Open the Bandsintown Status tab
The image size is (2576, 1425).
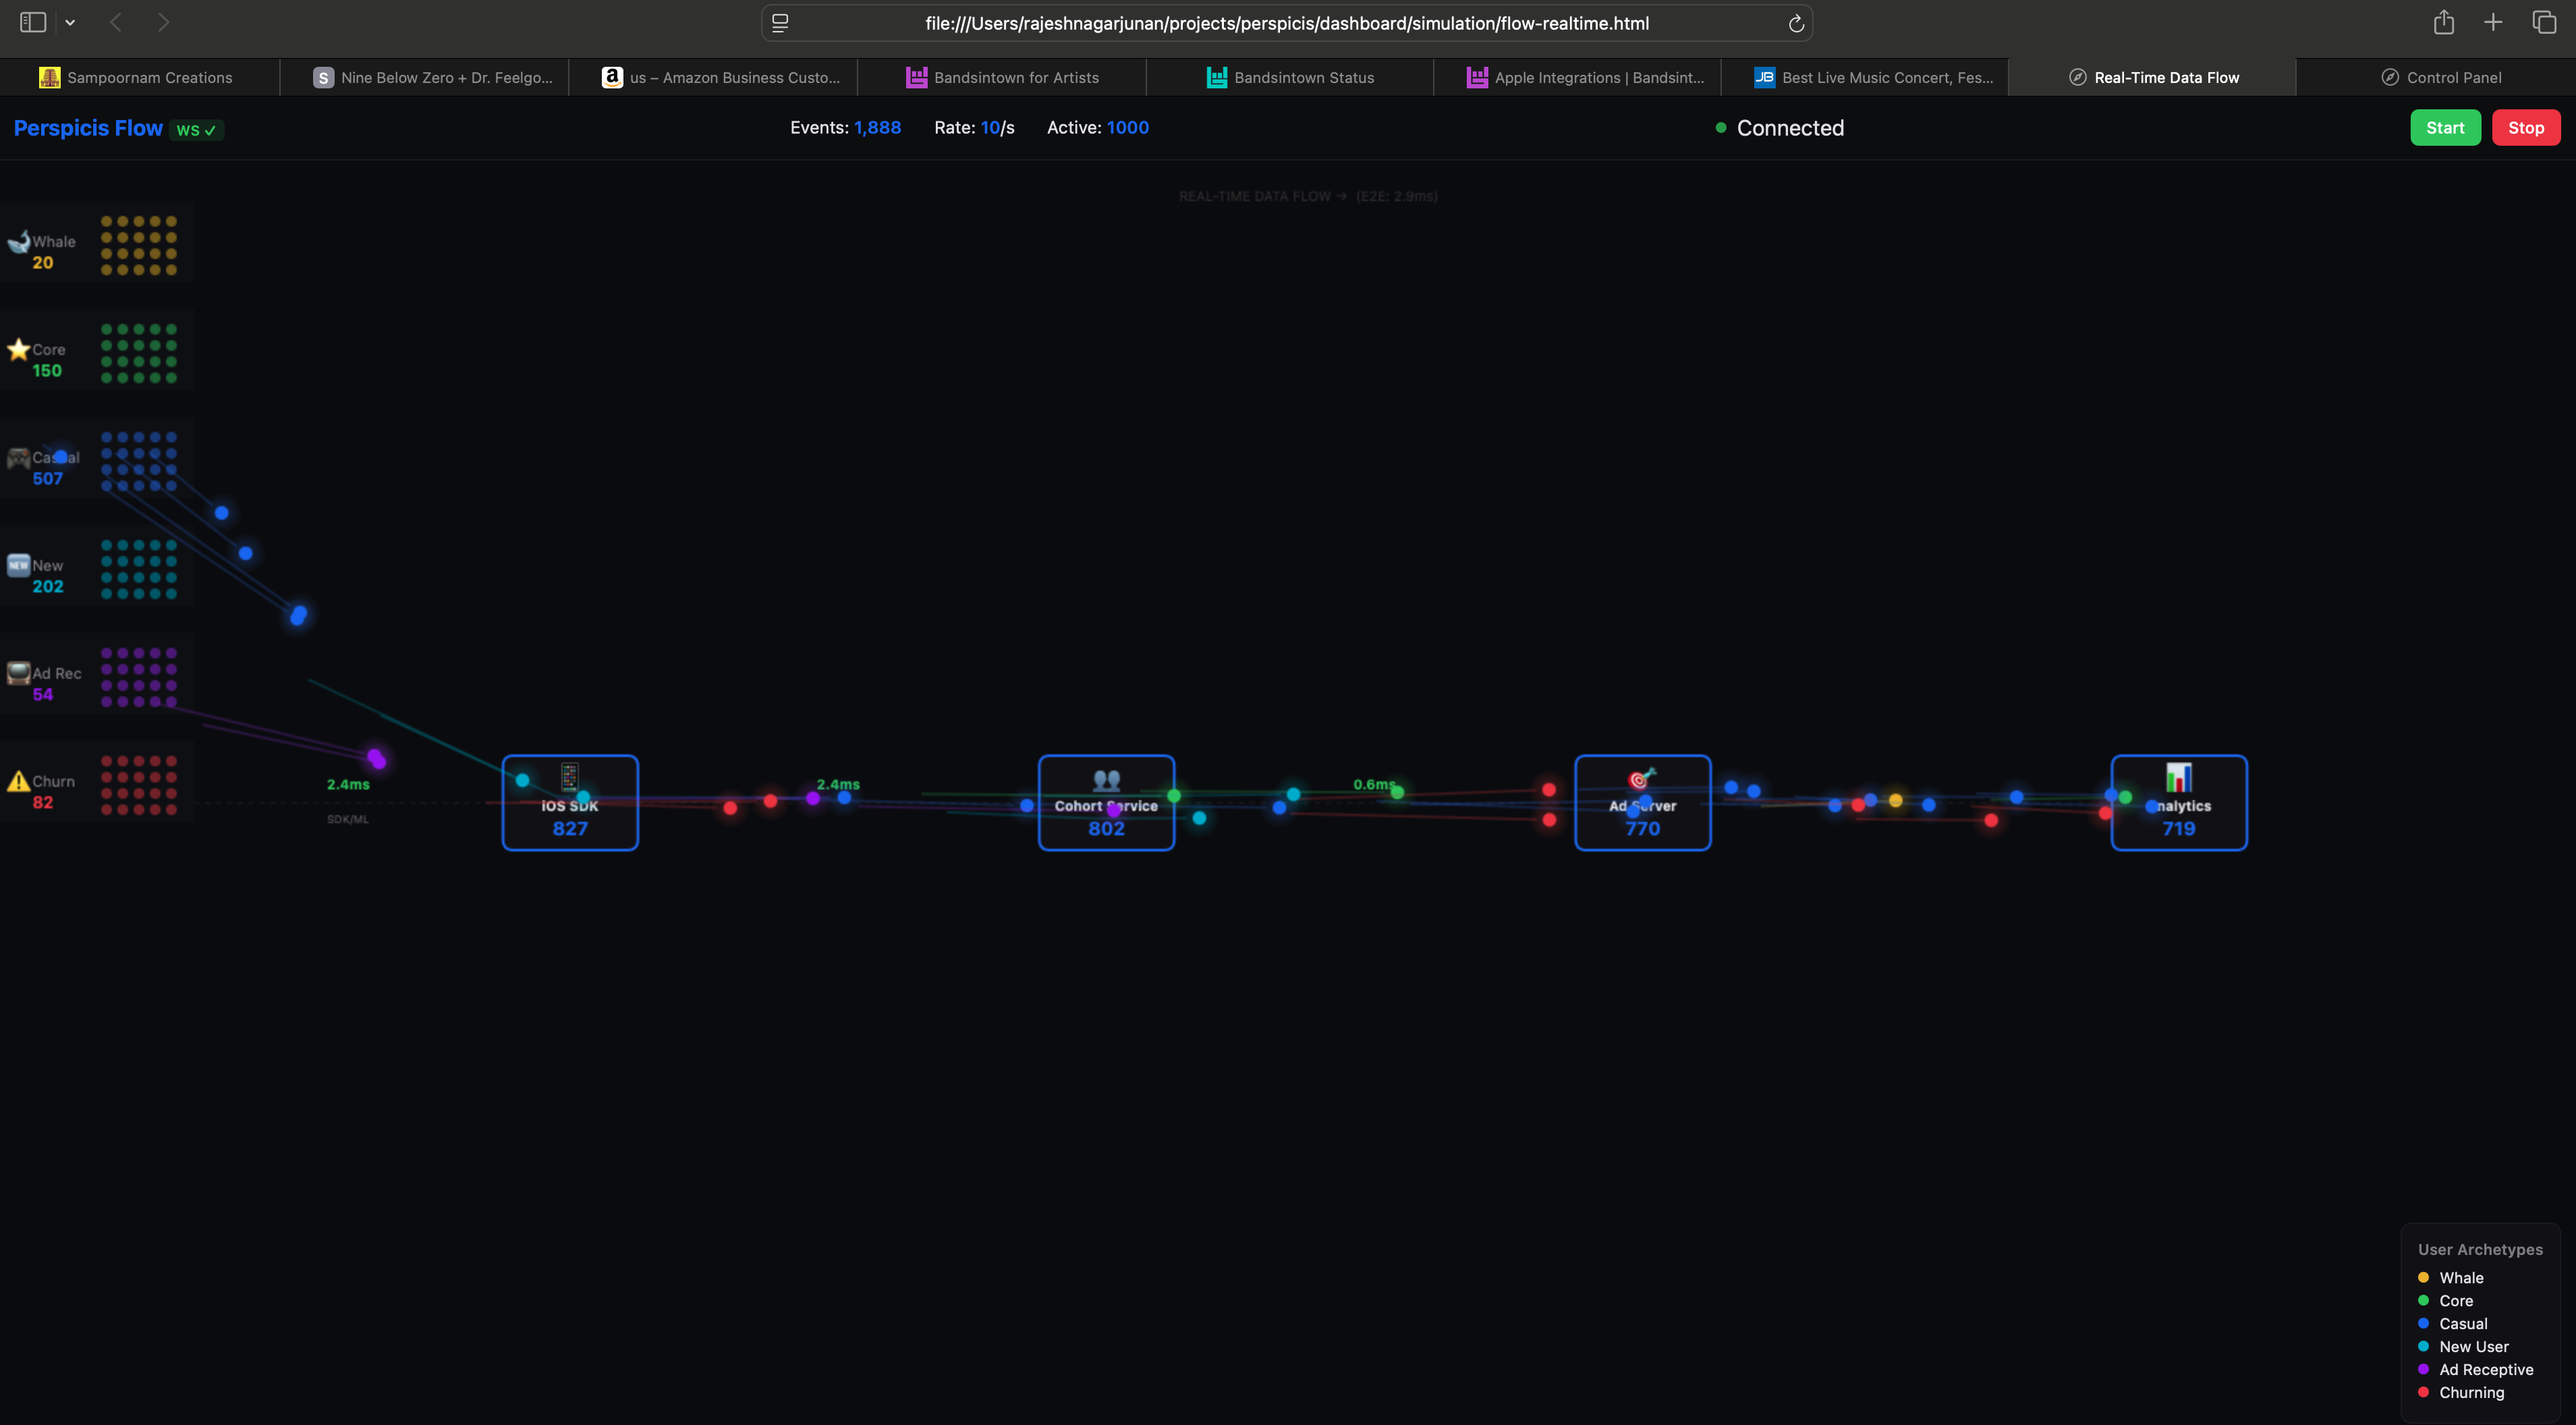coord(1289,77)
